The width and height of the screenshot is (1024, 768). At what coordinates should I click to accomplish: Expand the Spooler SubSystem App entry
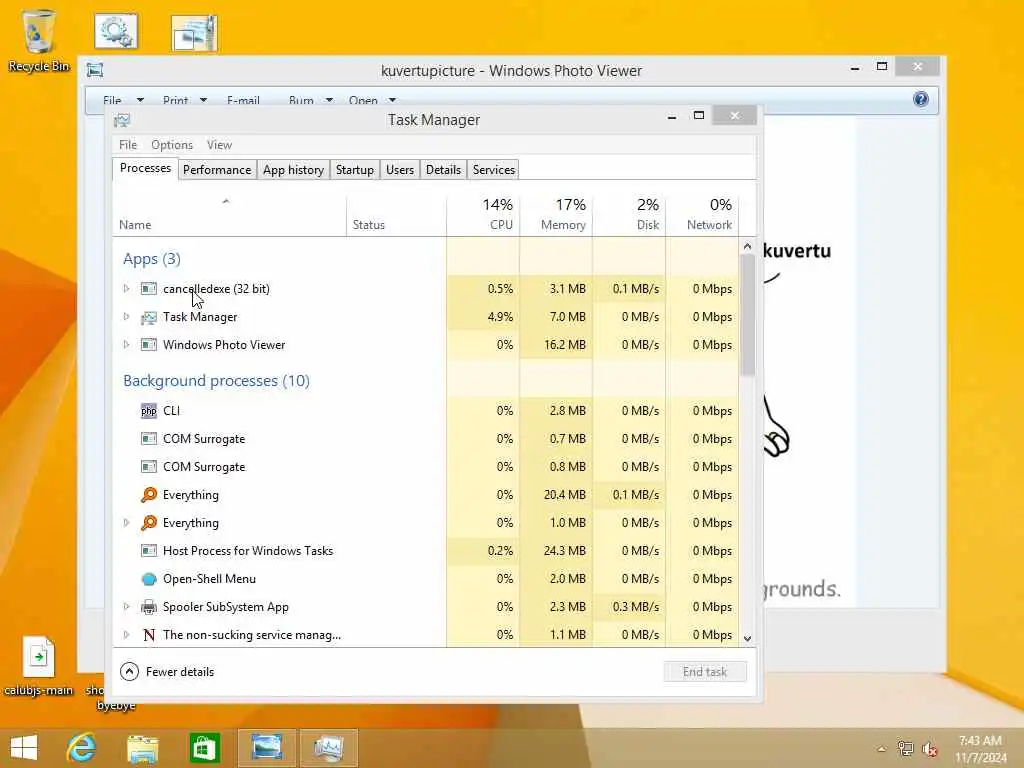point(127,607)
